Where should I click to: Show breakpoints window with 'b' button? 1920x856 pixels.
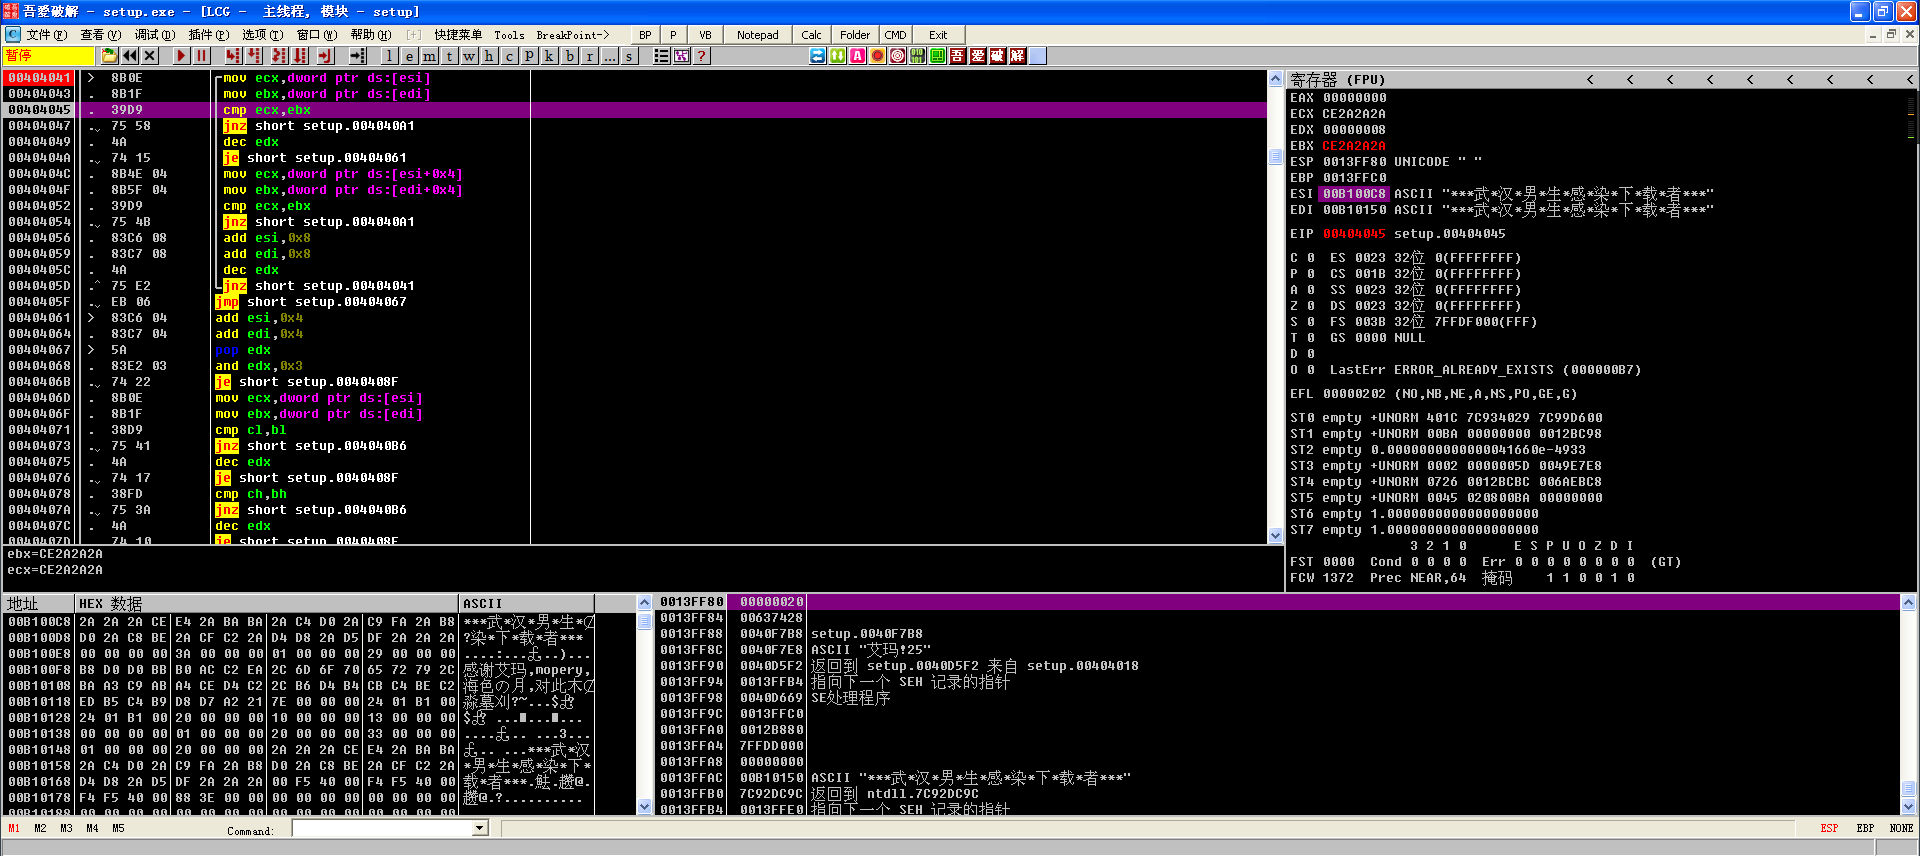click(570, 56)
